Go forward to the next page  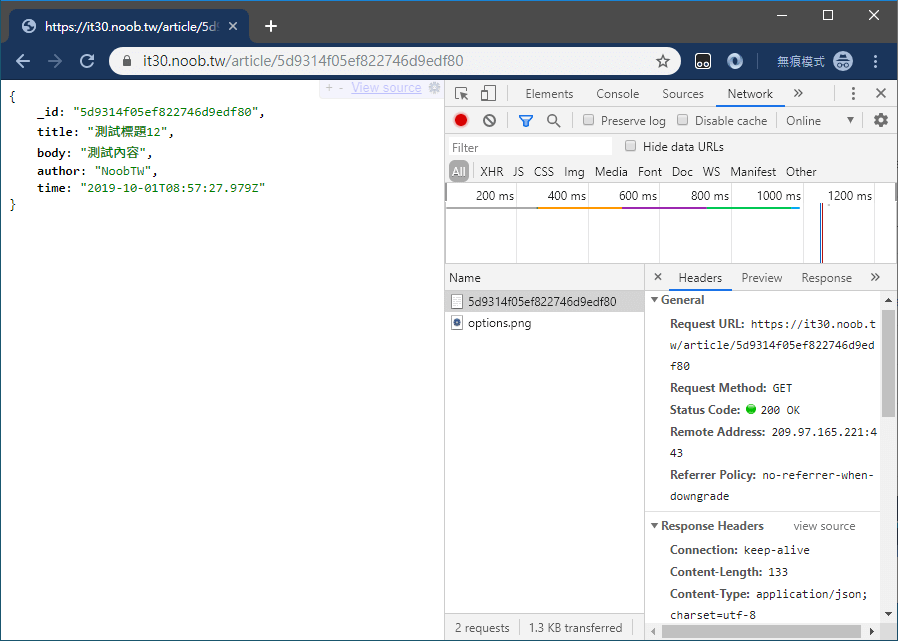[x=55, y=61]
